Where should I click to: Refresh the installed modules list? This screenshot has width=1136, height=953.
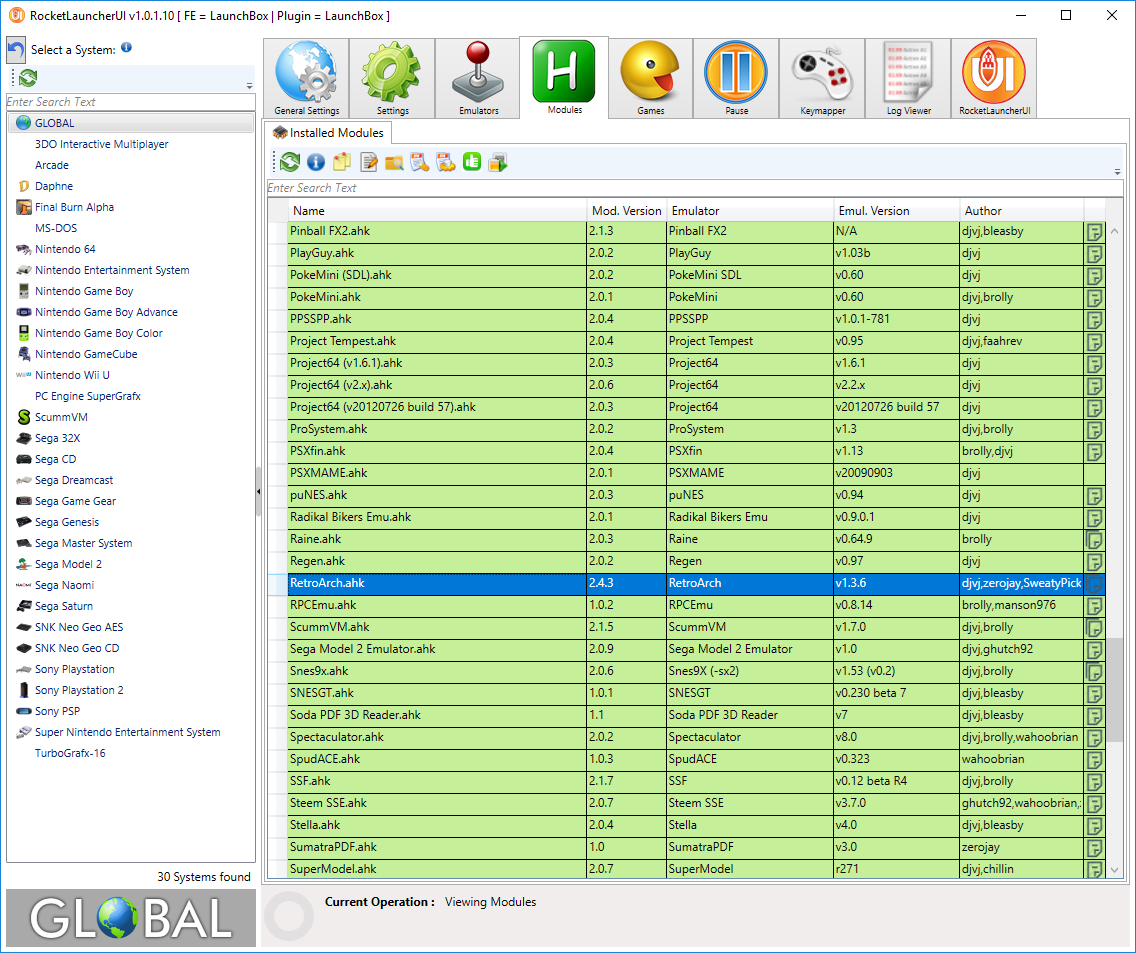coord(291,162)
